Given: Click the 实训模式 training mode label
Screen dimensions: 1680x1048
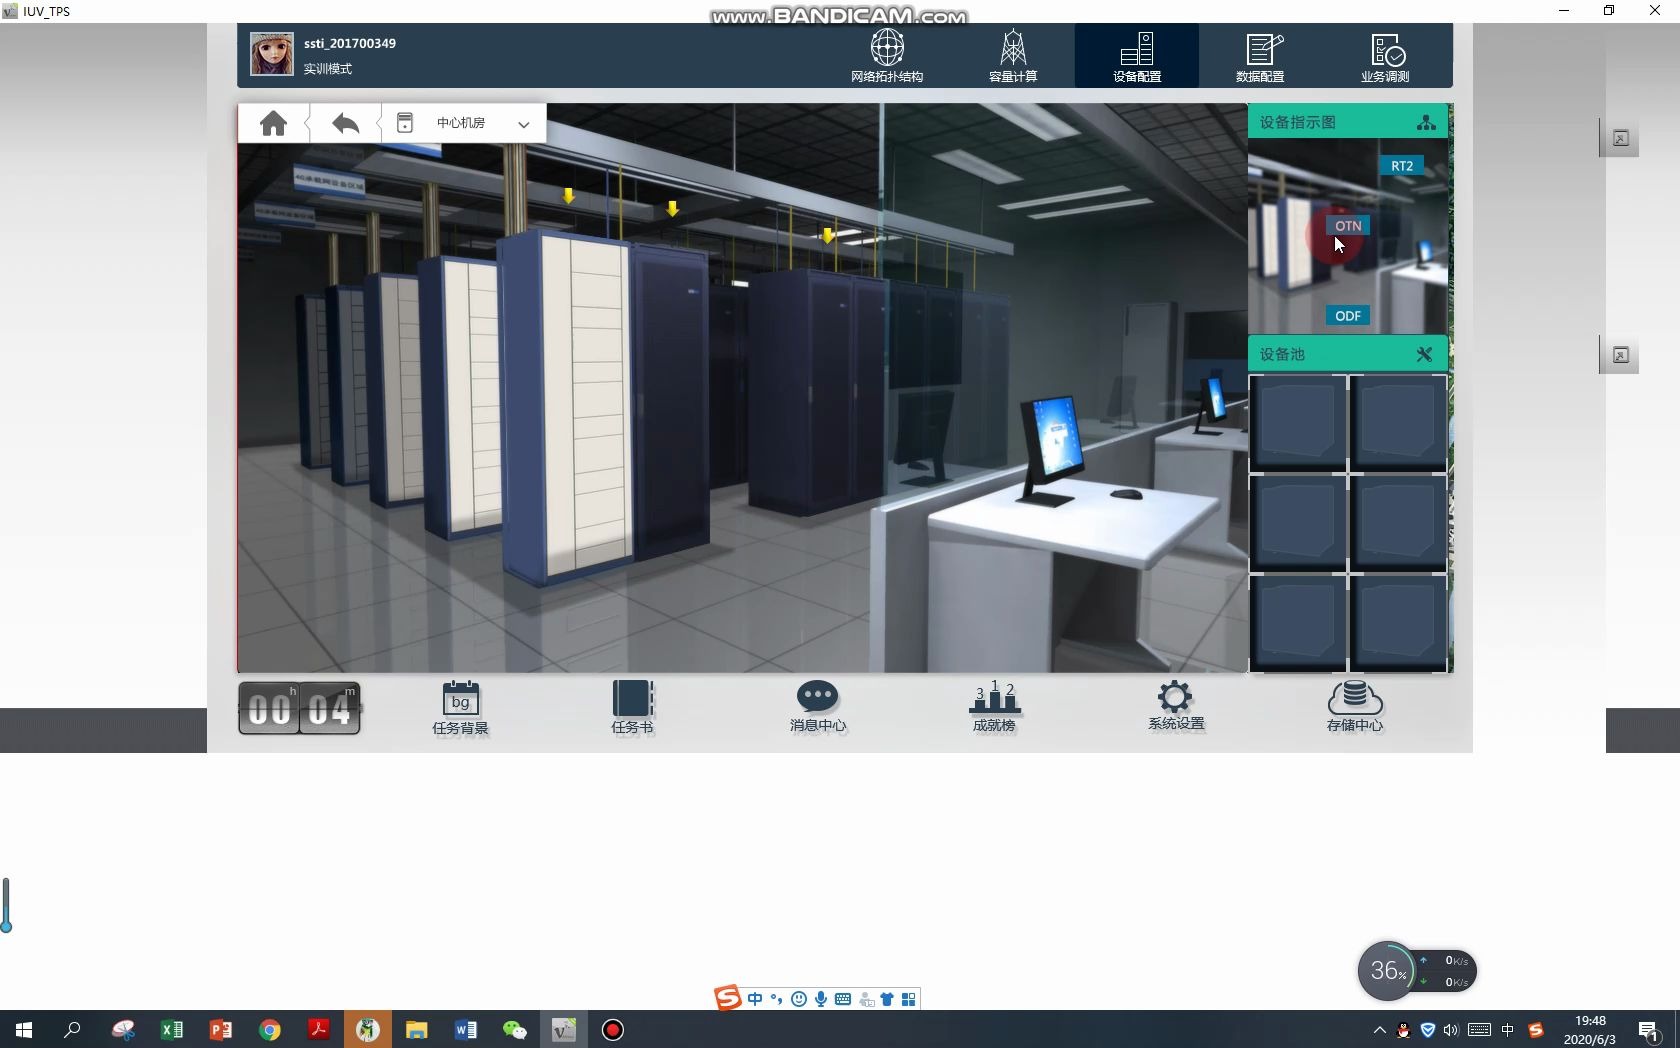Looking at the screenshot, I should (328, 69).
